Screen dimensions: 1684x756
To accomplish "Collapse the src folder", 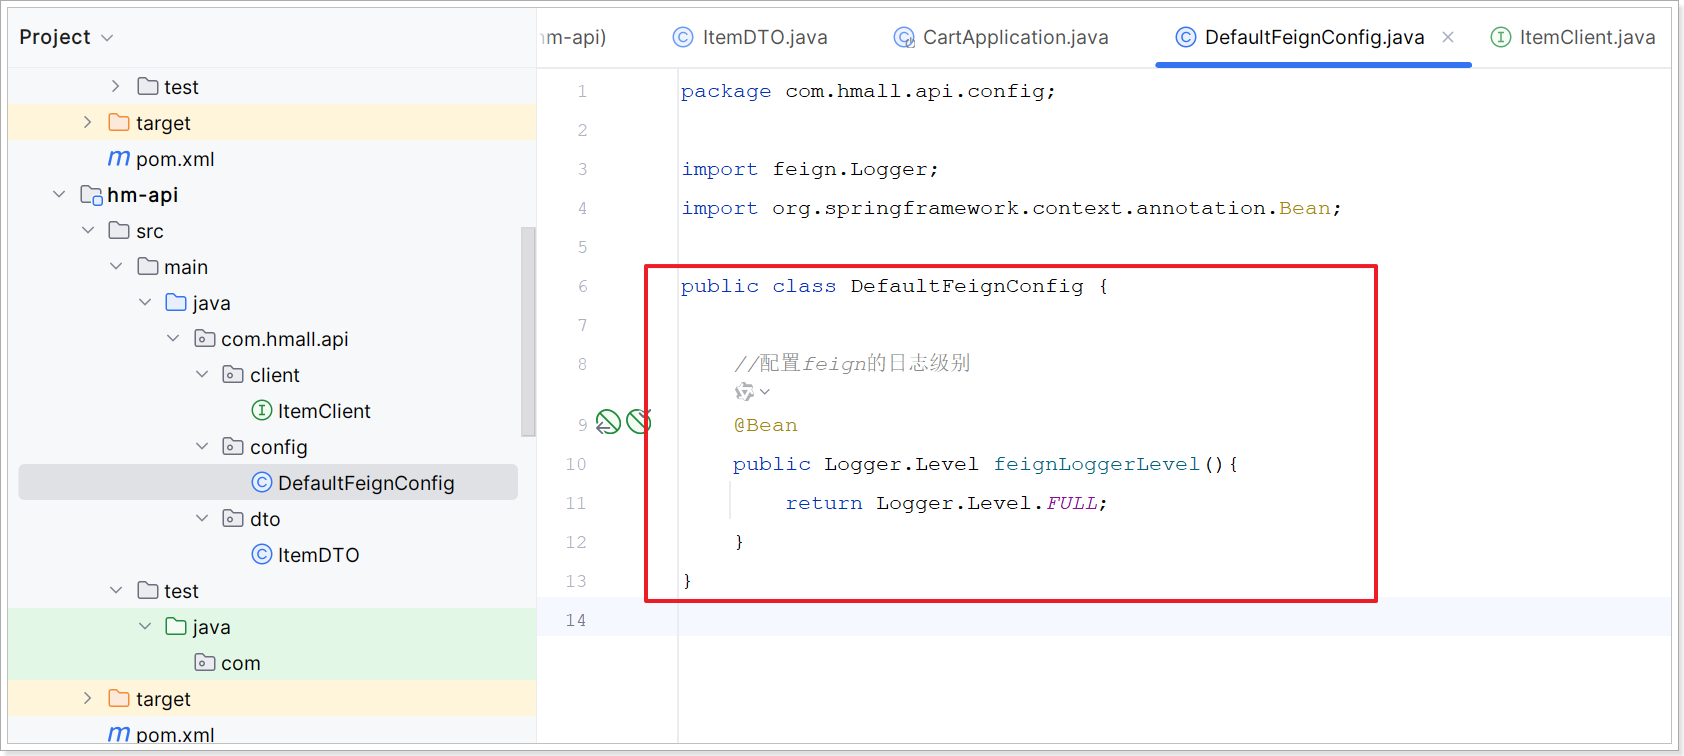I will point(88,231).
